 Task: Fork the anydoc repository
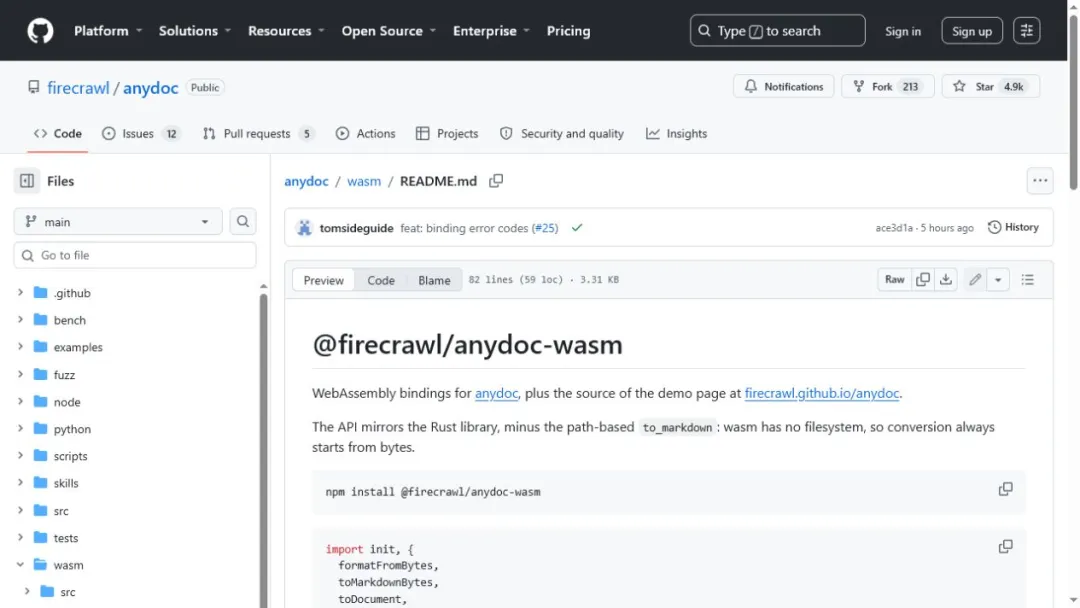887,87
